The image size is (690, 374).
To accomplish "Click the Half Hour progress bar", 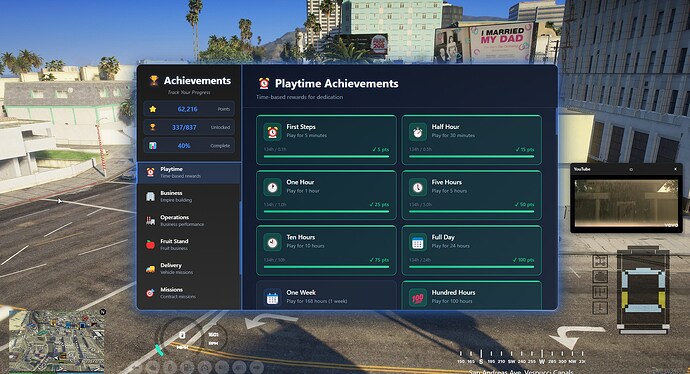I will 471,156.
